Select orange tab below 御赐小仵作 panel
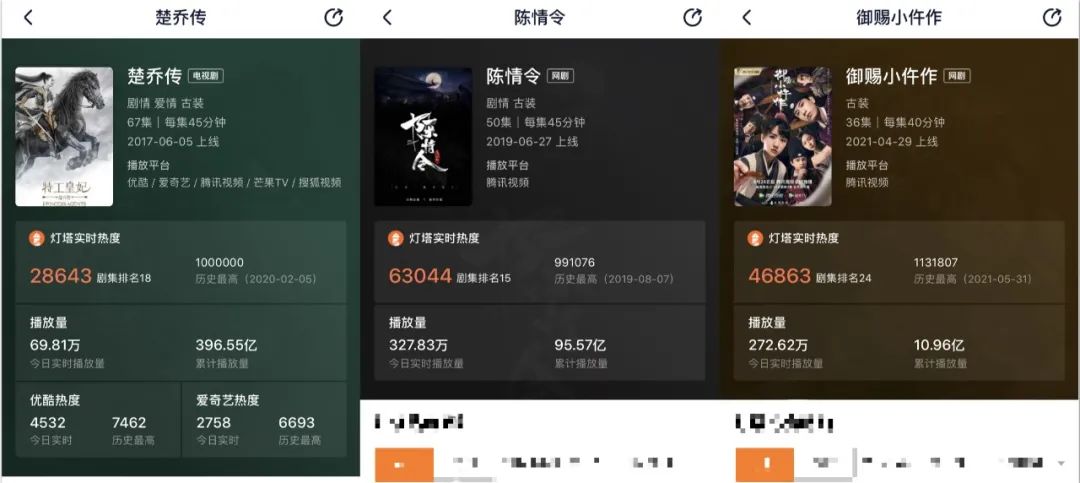The height and width of the screenshot is (483, 1080). 765,464
